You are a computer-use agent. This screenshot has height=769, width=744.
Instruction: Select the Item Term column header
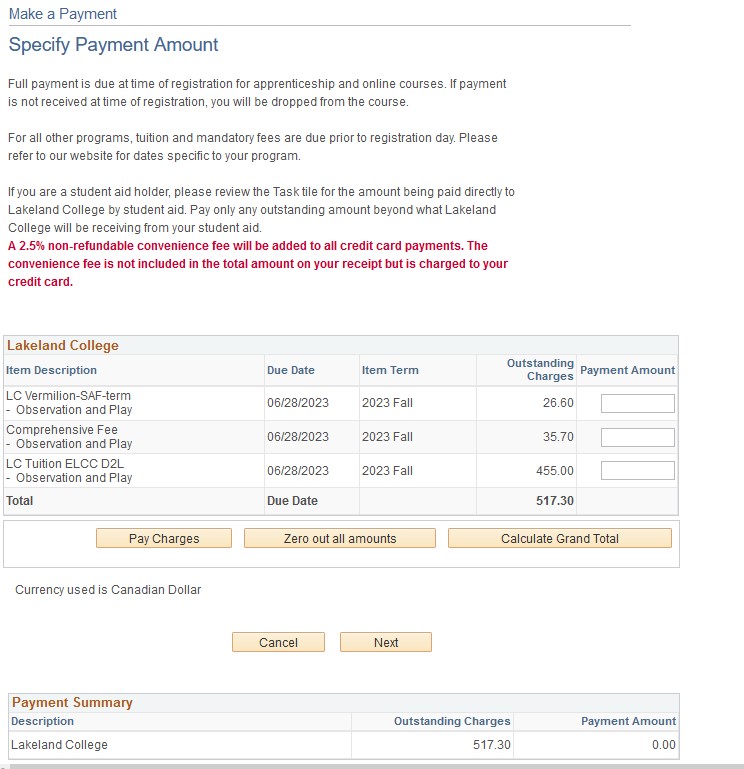(390, 370)
